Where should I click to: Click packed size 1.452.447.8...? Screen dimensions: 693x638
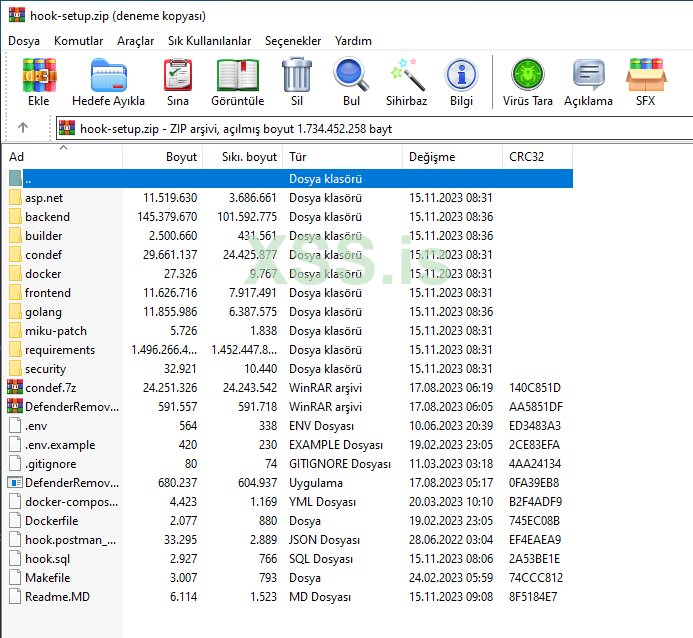[x=244, y=349]
